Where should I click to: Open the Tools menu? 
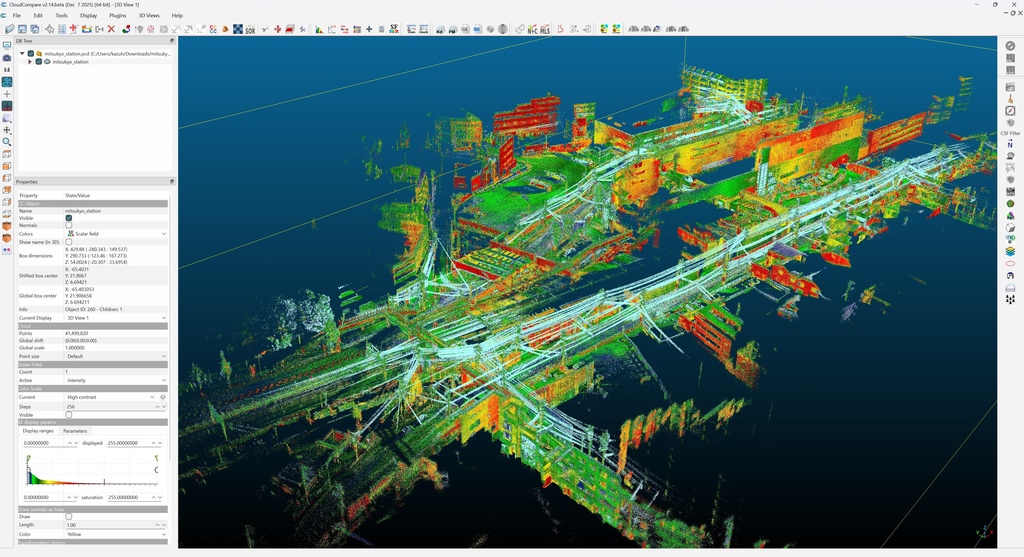pyautogui.click(x=61, y=15)
